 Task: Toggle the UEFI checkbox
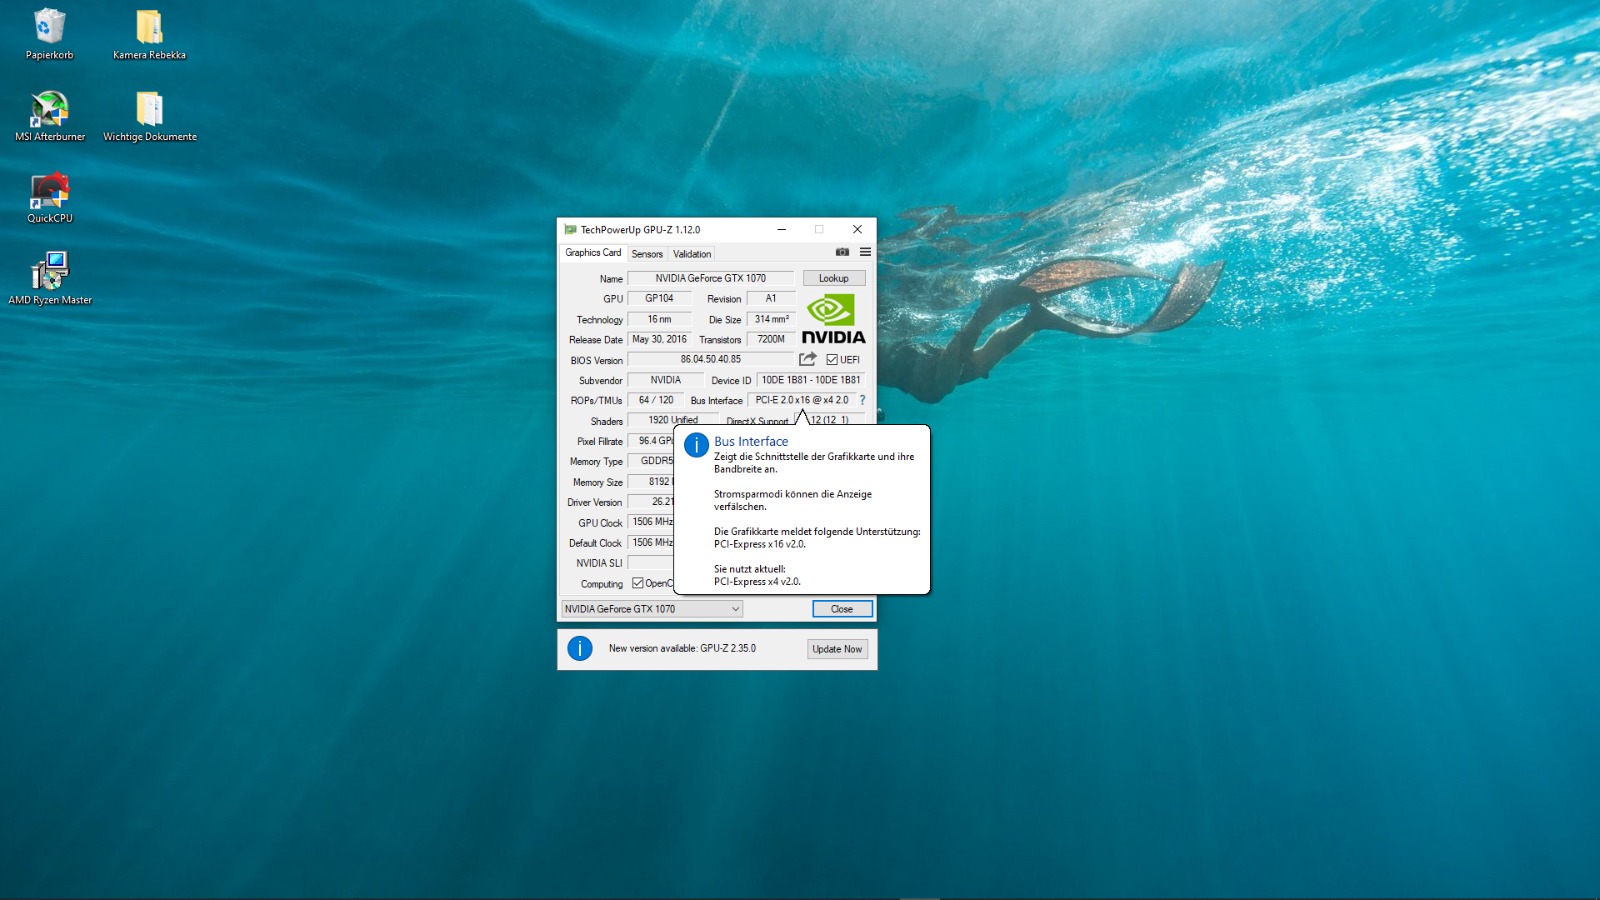[x=832, y=360]
